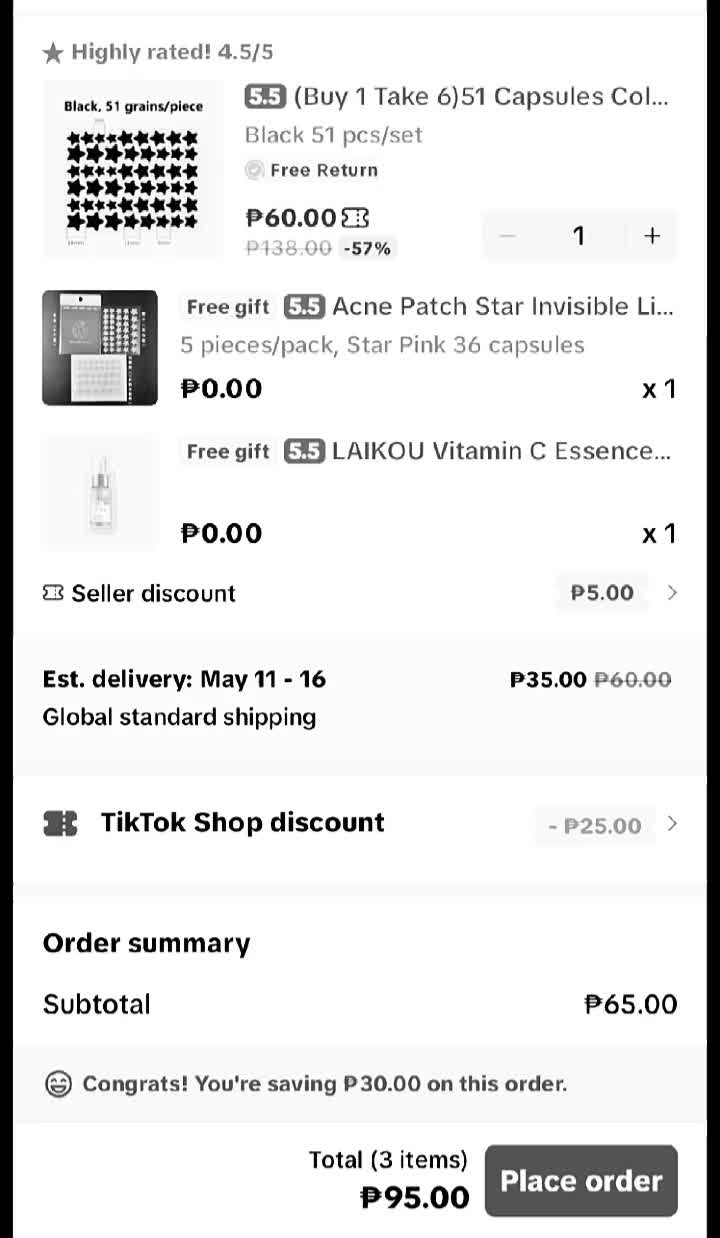Open the LAIKOU Vitamin C Essence thumbnail
The image size is (720, 1238).
pyautogui.click(x=100, y=493)
